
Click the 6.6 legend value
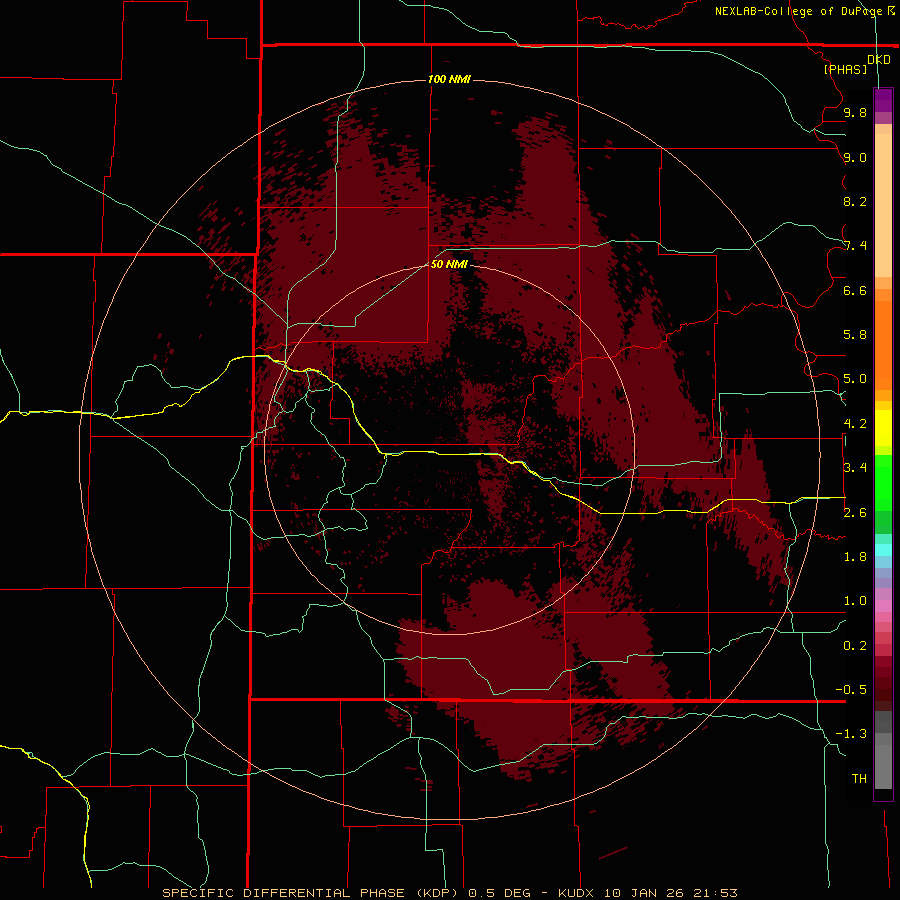point(855,290)
